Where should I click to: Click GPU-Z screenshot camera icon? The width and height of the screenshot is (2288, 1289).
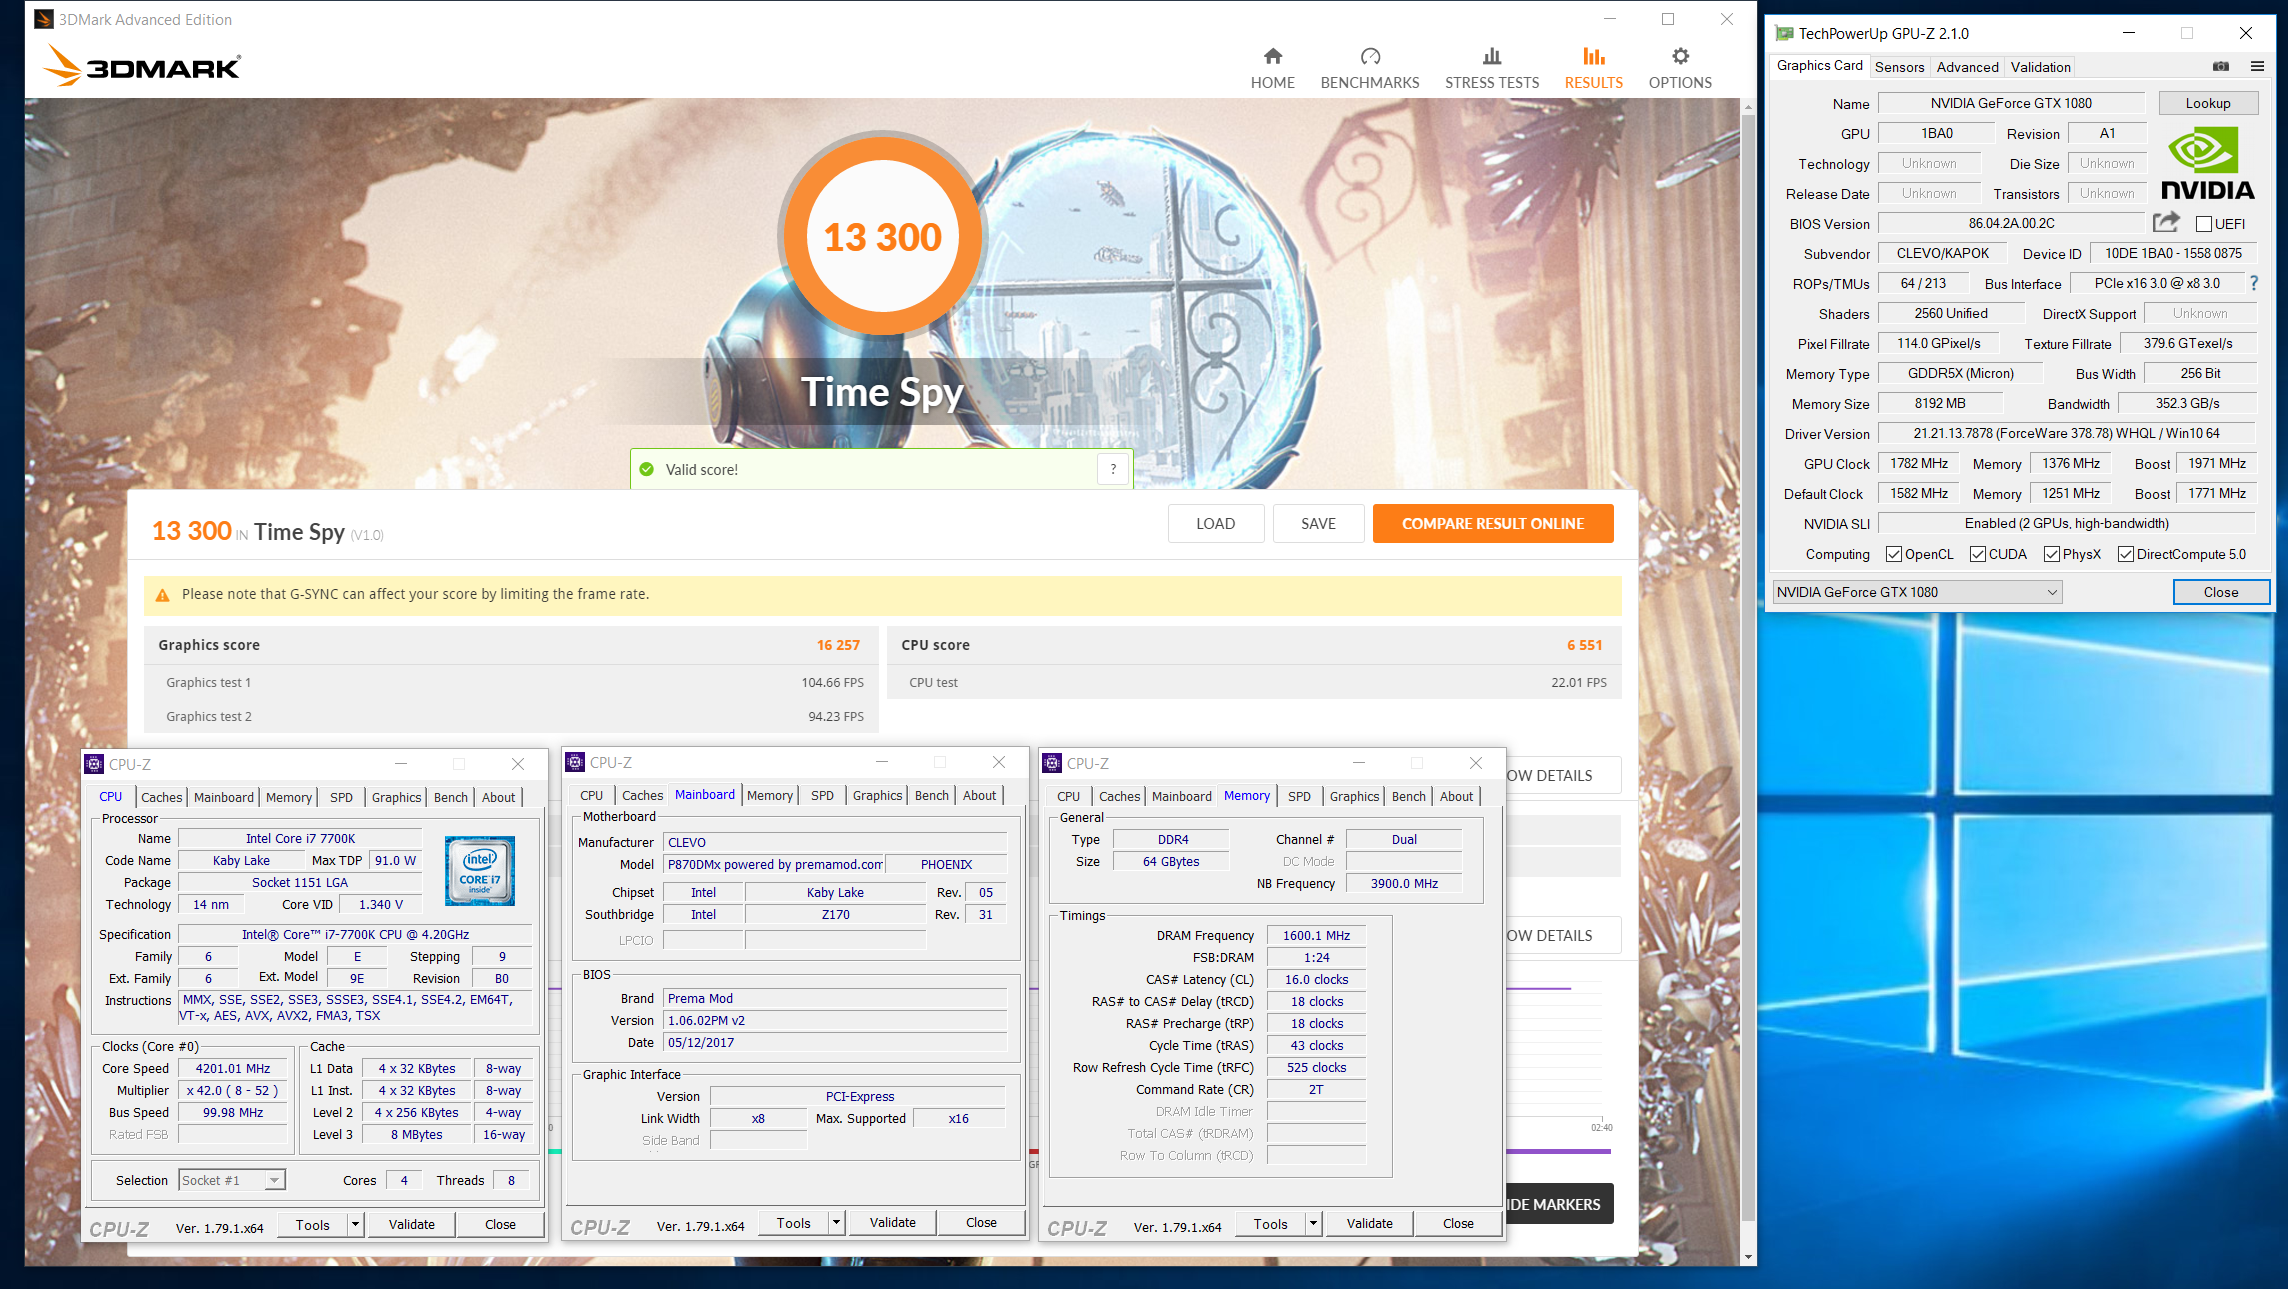(2220, 67)
